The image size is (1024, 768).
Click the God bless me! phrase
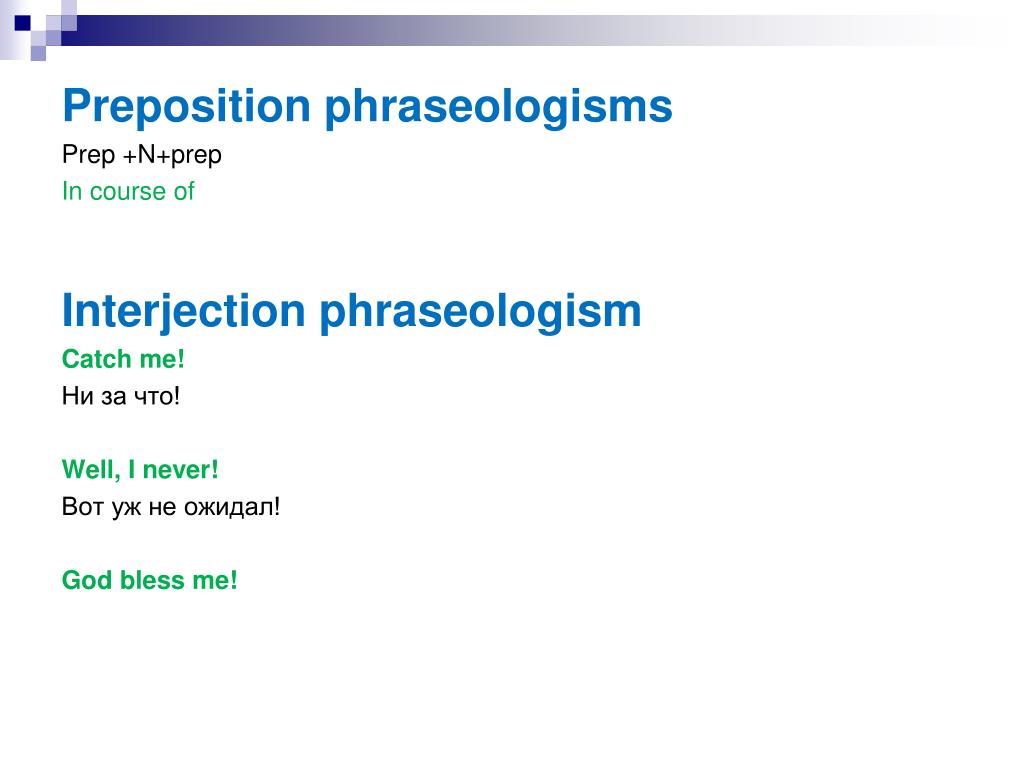(x=150, y=580)
